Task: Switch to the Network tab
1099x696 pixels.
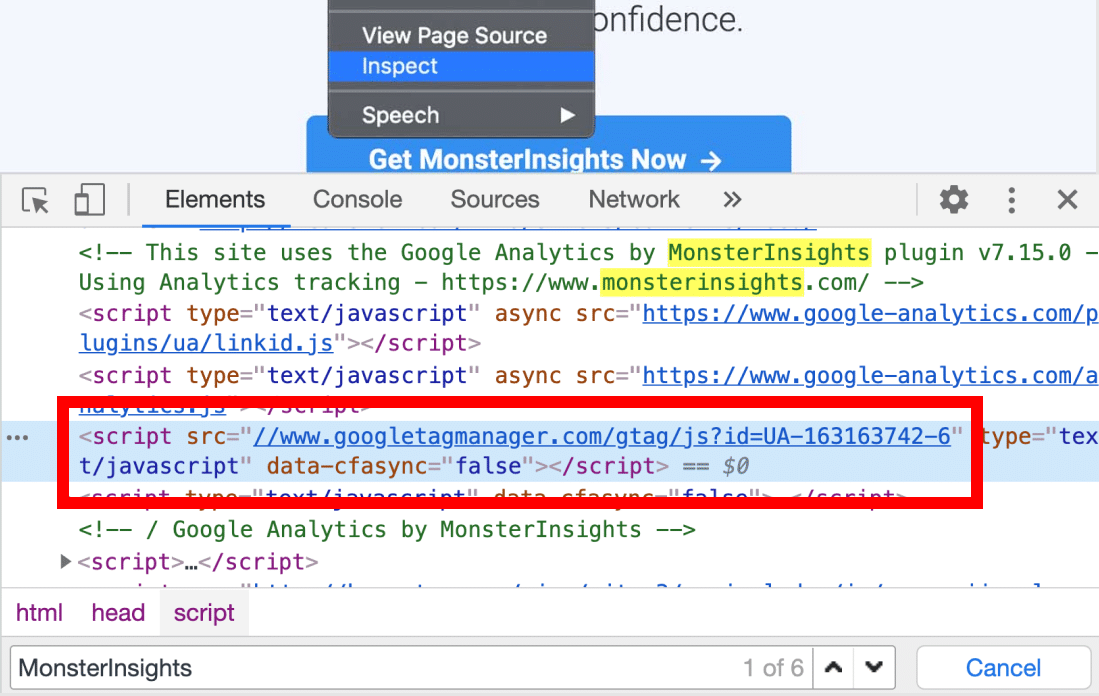Action: 634,200
